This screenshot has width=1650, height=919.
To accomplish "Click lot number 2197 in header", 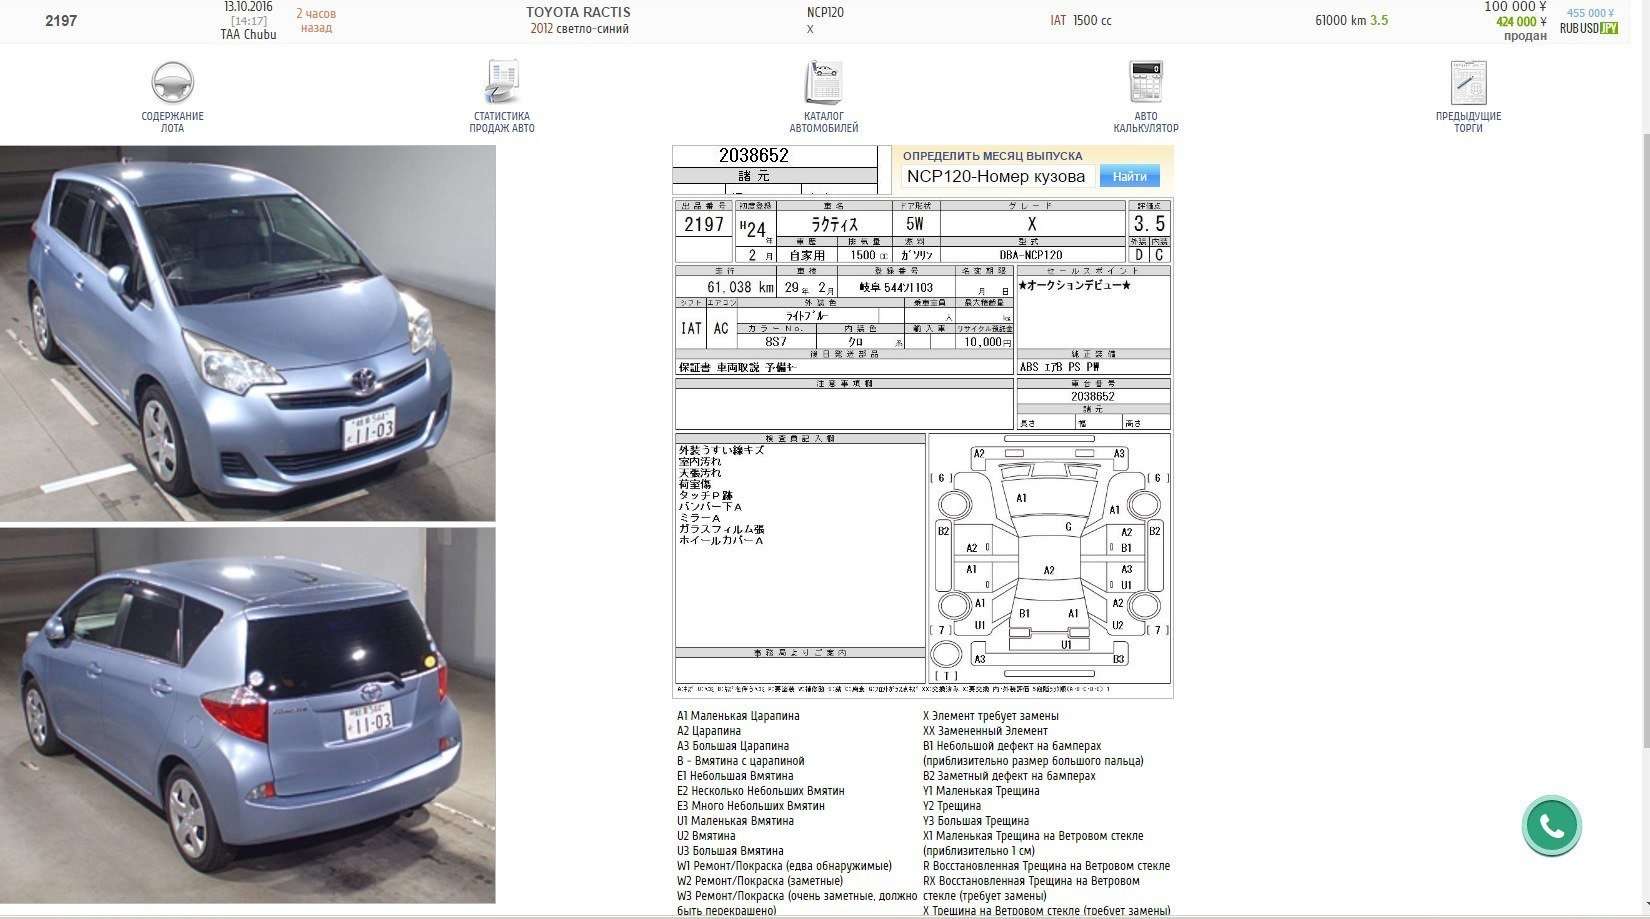I will tap(61, 20).
